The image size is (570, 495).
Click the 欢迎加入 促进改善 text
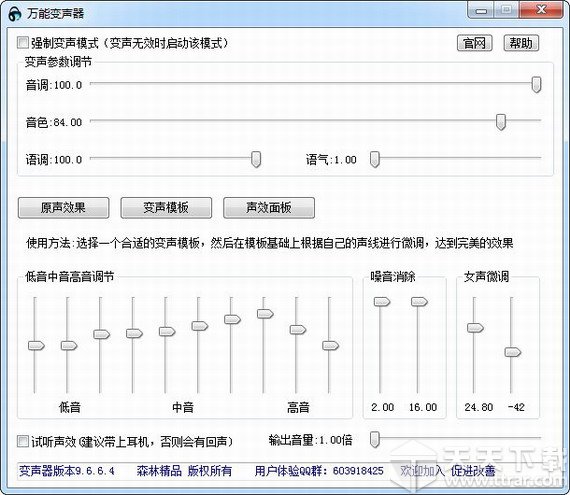click(448, 471)
